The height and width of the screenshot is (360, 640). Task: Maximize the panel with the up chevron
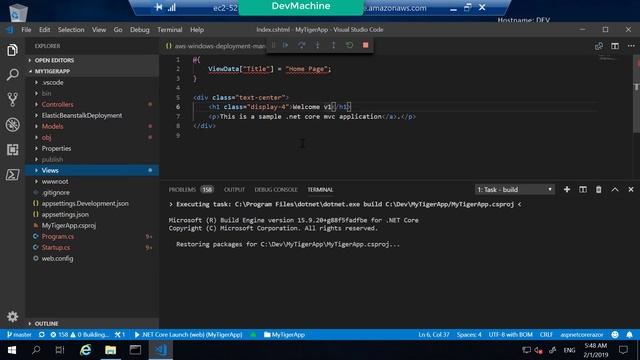click(x=615, y=189)
